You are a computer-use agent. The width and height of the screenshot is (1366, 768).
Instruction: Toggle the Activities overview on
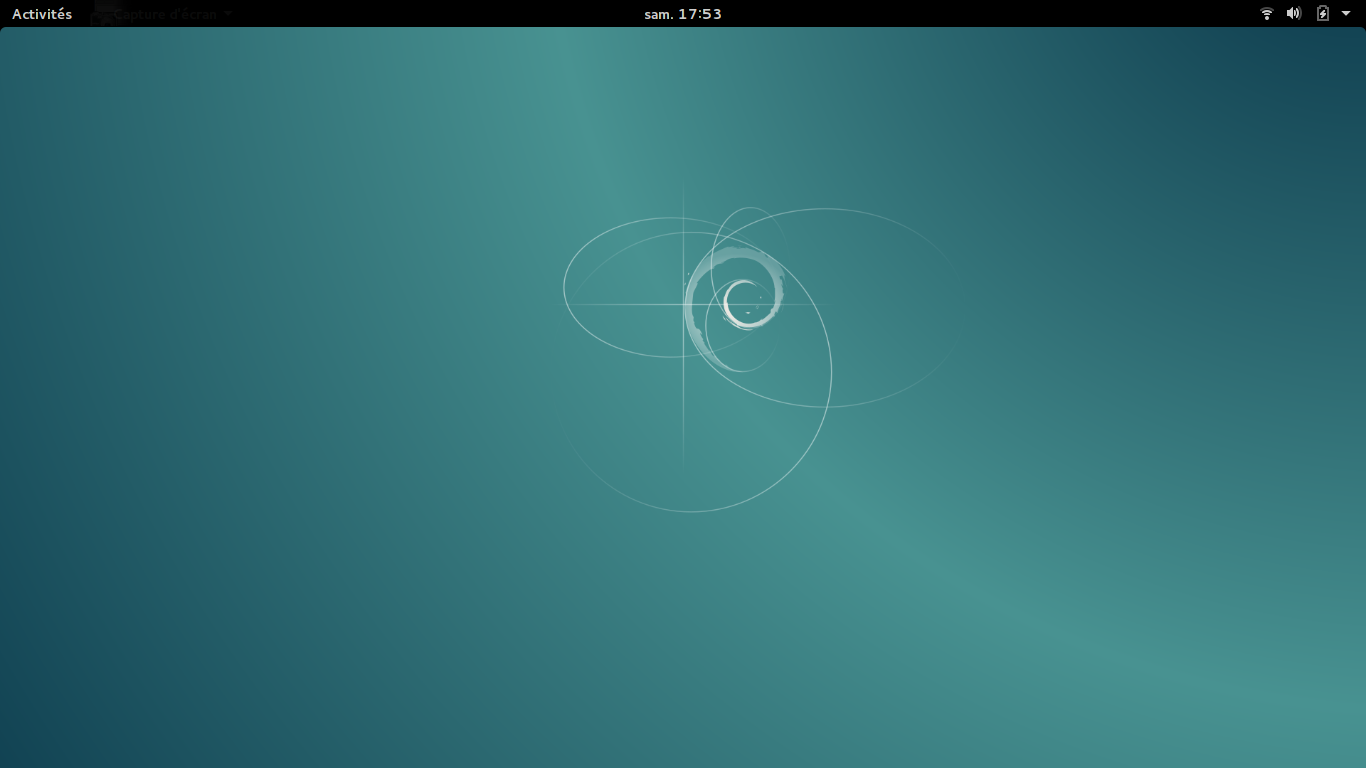click(x=41, y=13)
